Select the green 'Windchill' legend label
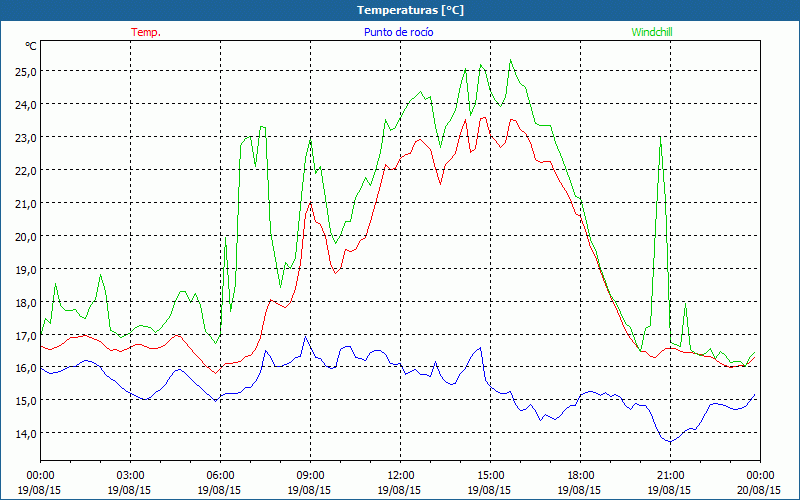The image size is (800, 500). (652, 32)
